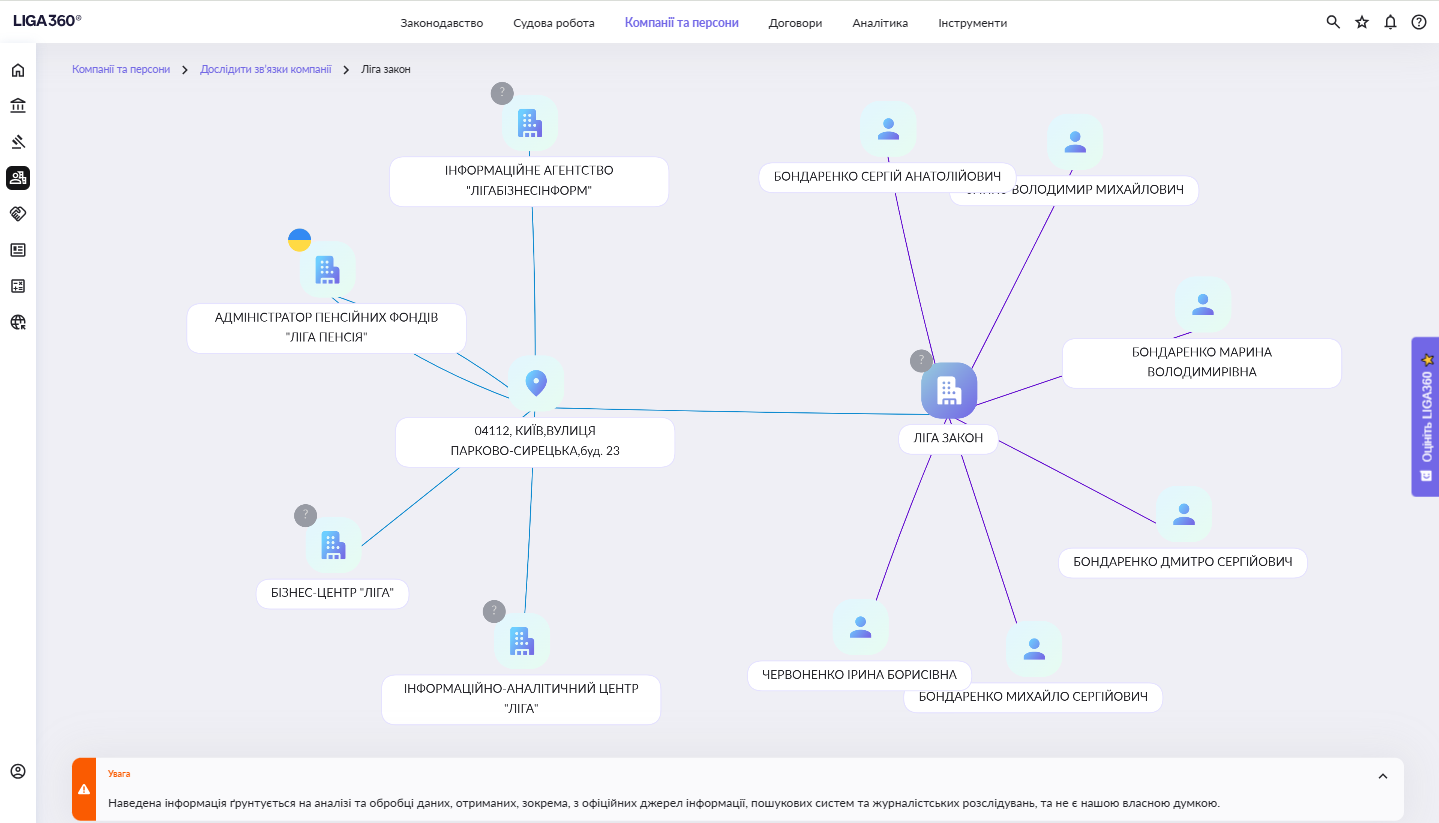The width and height of the screenshot is (1439, 823).
Task: Open the help question mark icon
Action: 1419,22
